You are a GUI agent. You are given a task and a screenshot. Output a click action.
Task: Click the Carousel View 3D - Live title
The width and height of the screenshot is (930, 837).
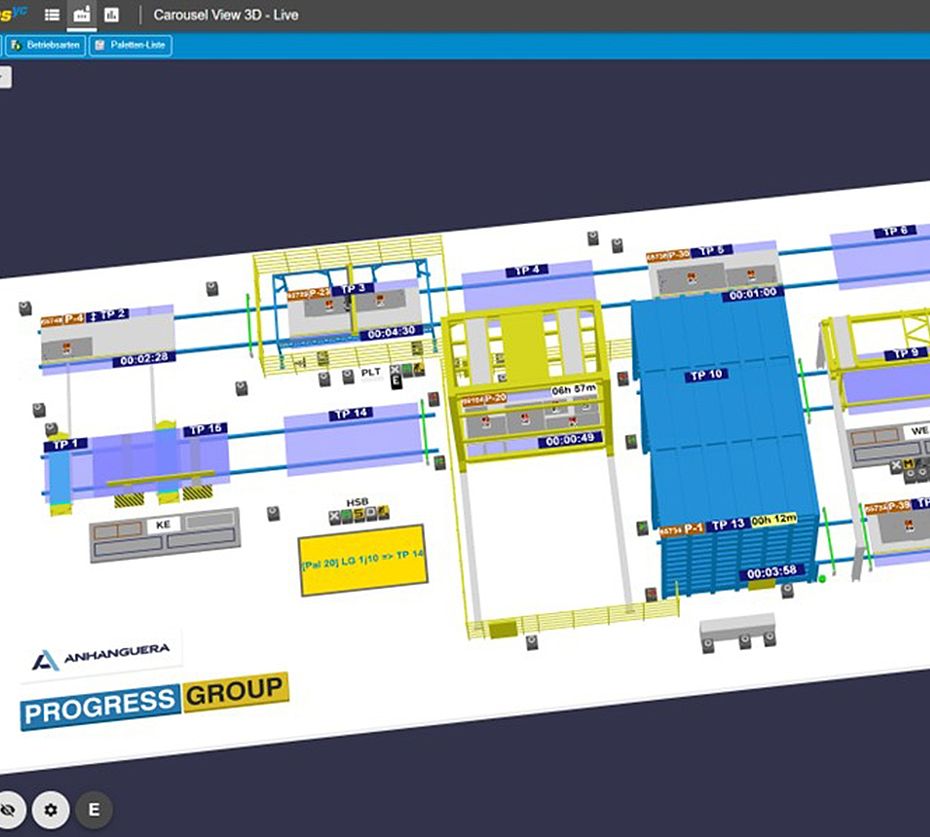[226, 15]
